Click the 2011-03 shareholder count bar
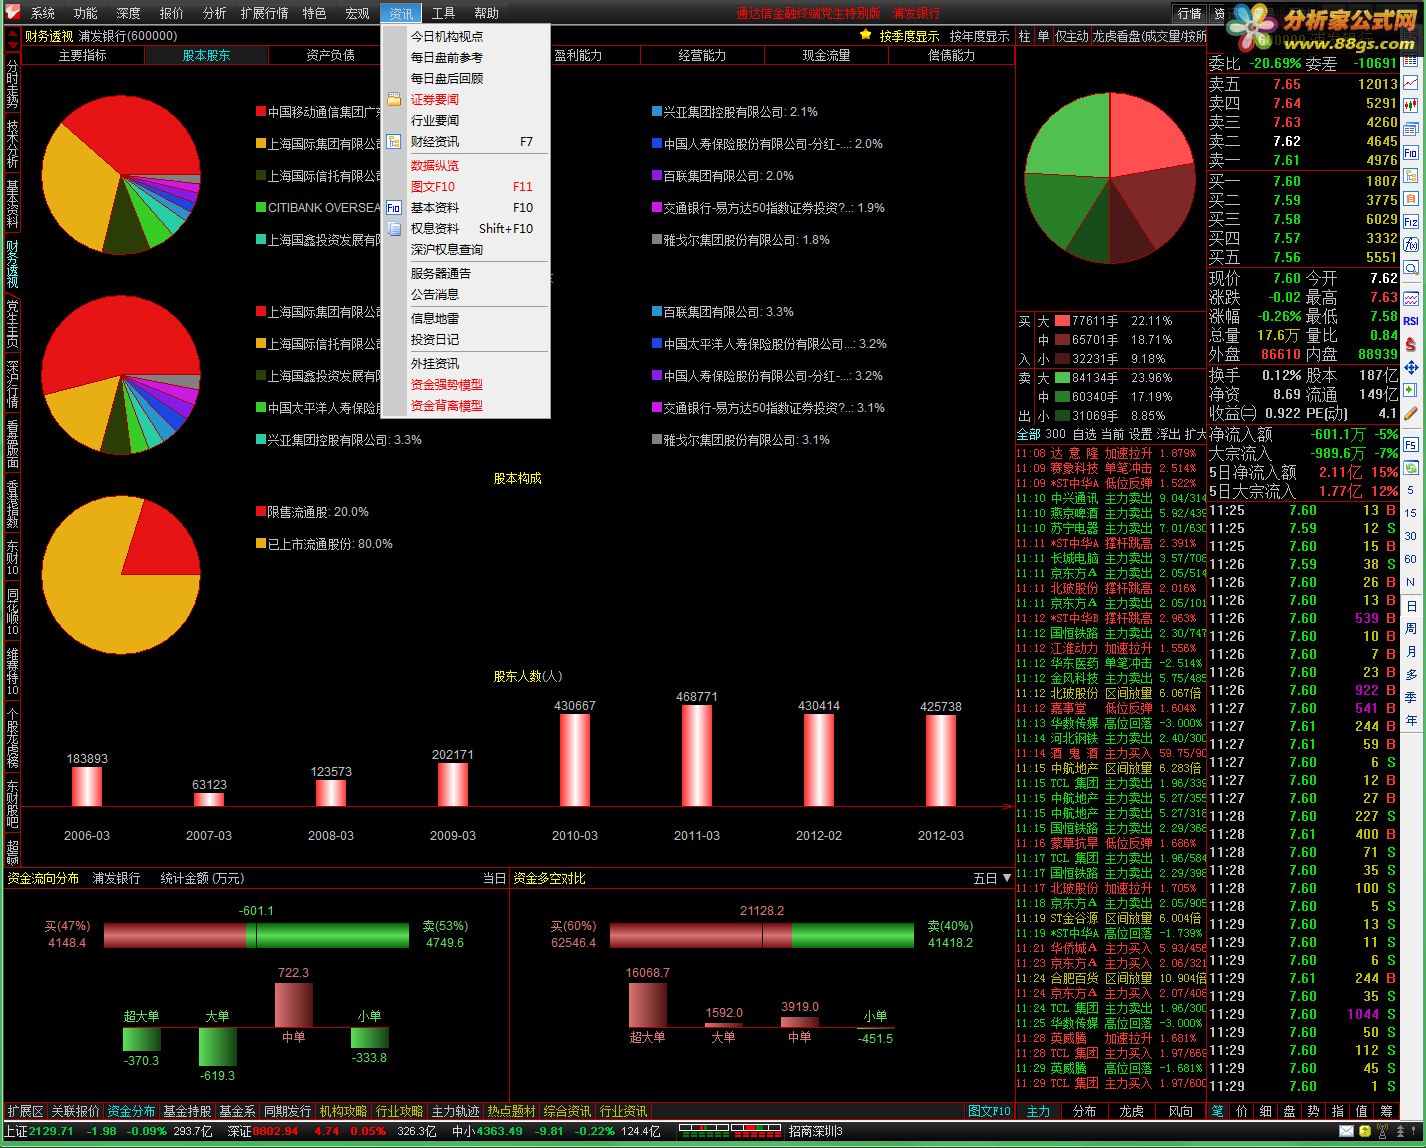Viewport: 1426px width, 1148px height. pos(697,755)
